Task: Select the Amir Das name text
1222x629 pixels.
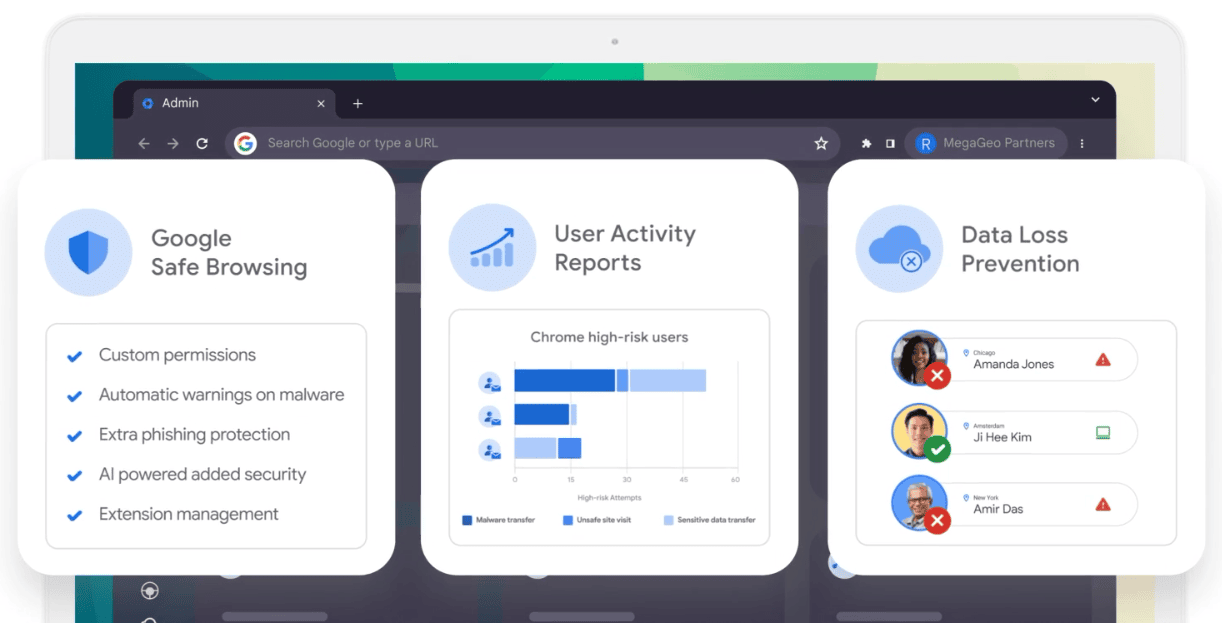Action: click(x=998, y=509)
